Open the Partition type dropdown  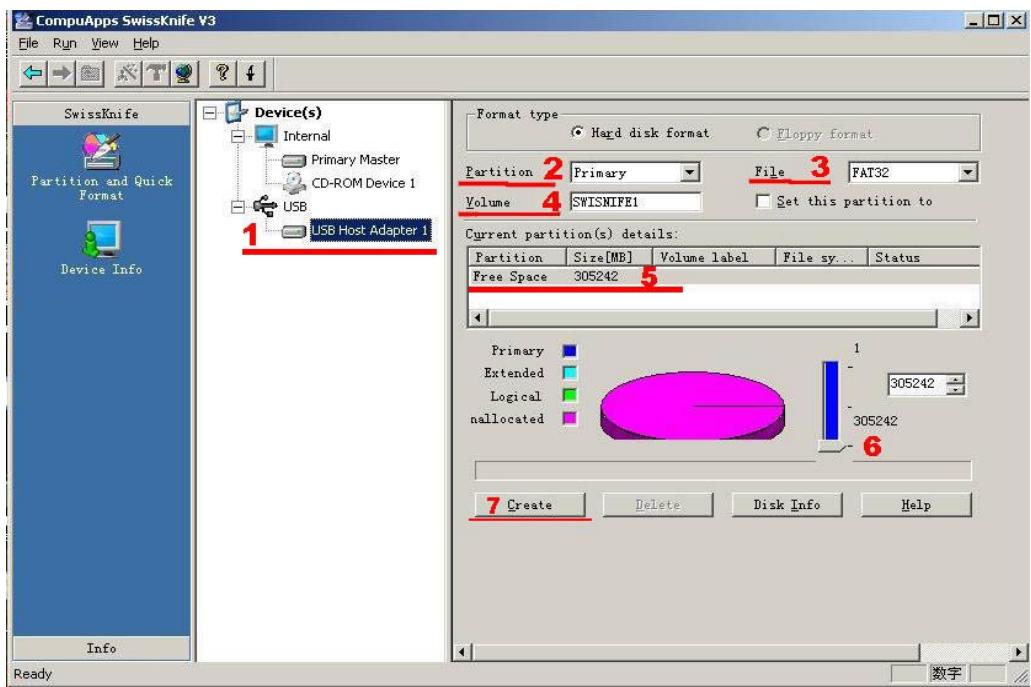click(688, 173)
